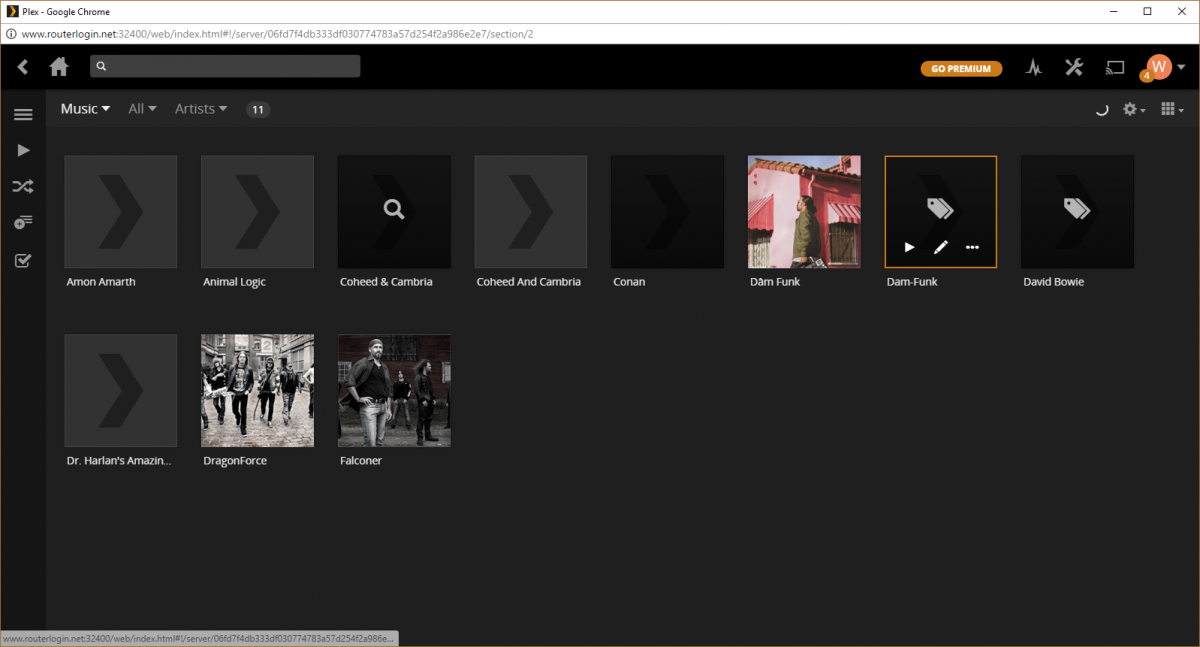The width and height of the screenshot is (1200, 647).
Task: Open the Plex home icon
Action: click(x=59, y=67)
